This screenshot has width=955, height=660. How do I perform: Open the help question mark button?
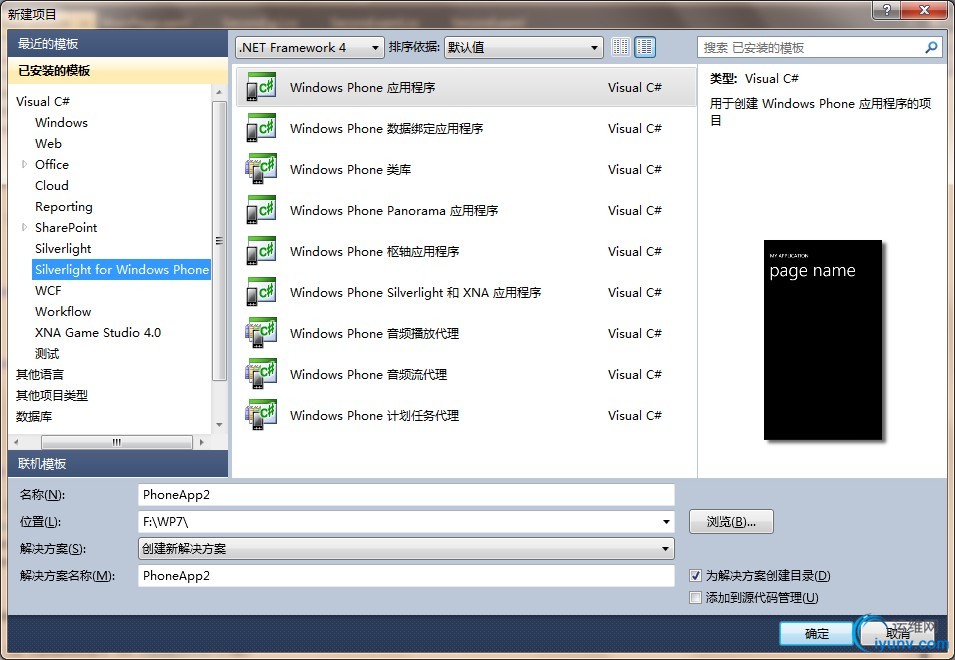click(886, 9)
